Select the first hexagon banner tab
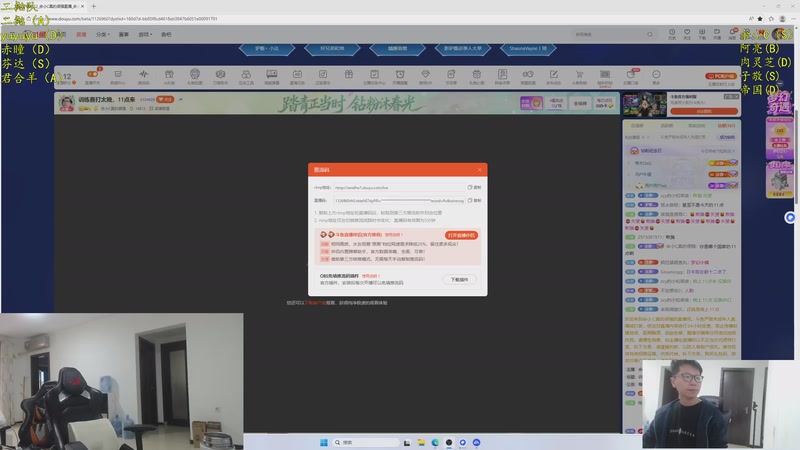The image size is (800, 450). click(x=267, y=48)
